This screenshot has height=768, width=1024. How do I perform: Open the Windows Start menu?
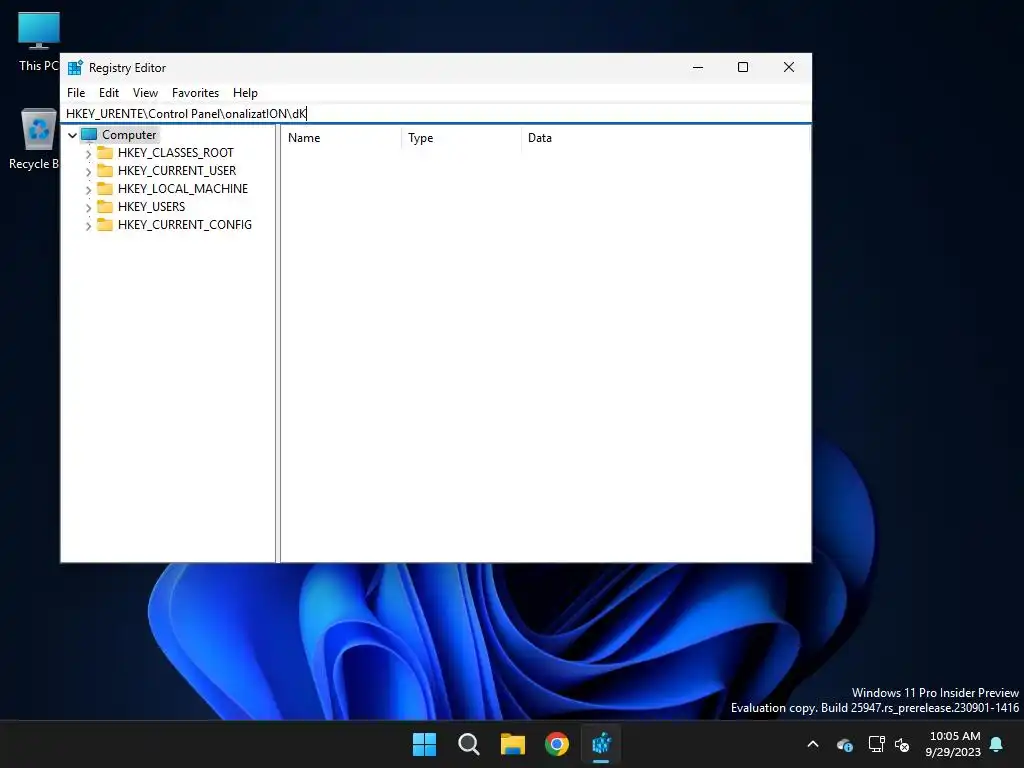tap(424, 744)
